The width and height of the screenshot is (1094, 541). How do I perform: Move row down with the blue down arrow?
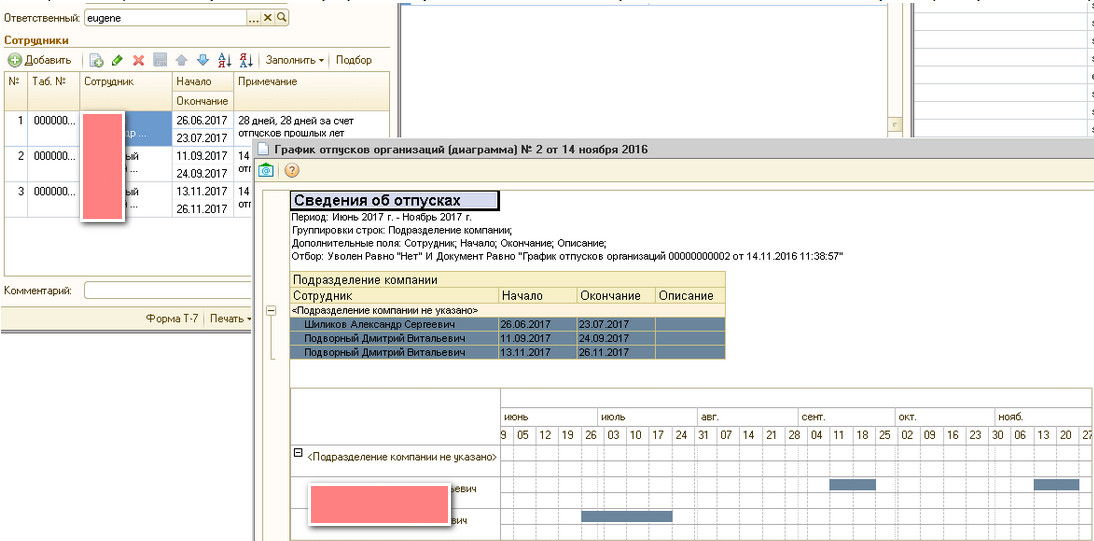coord(203,60)
